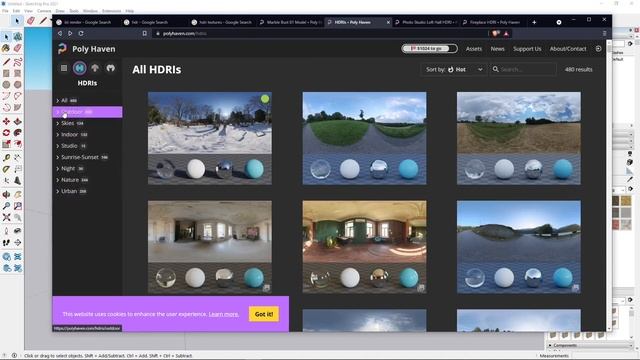Switch to Marble Bust 01 Model tab
This screenshot has height=360, width=640.
point(291,22)
